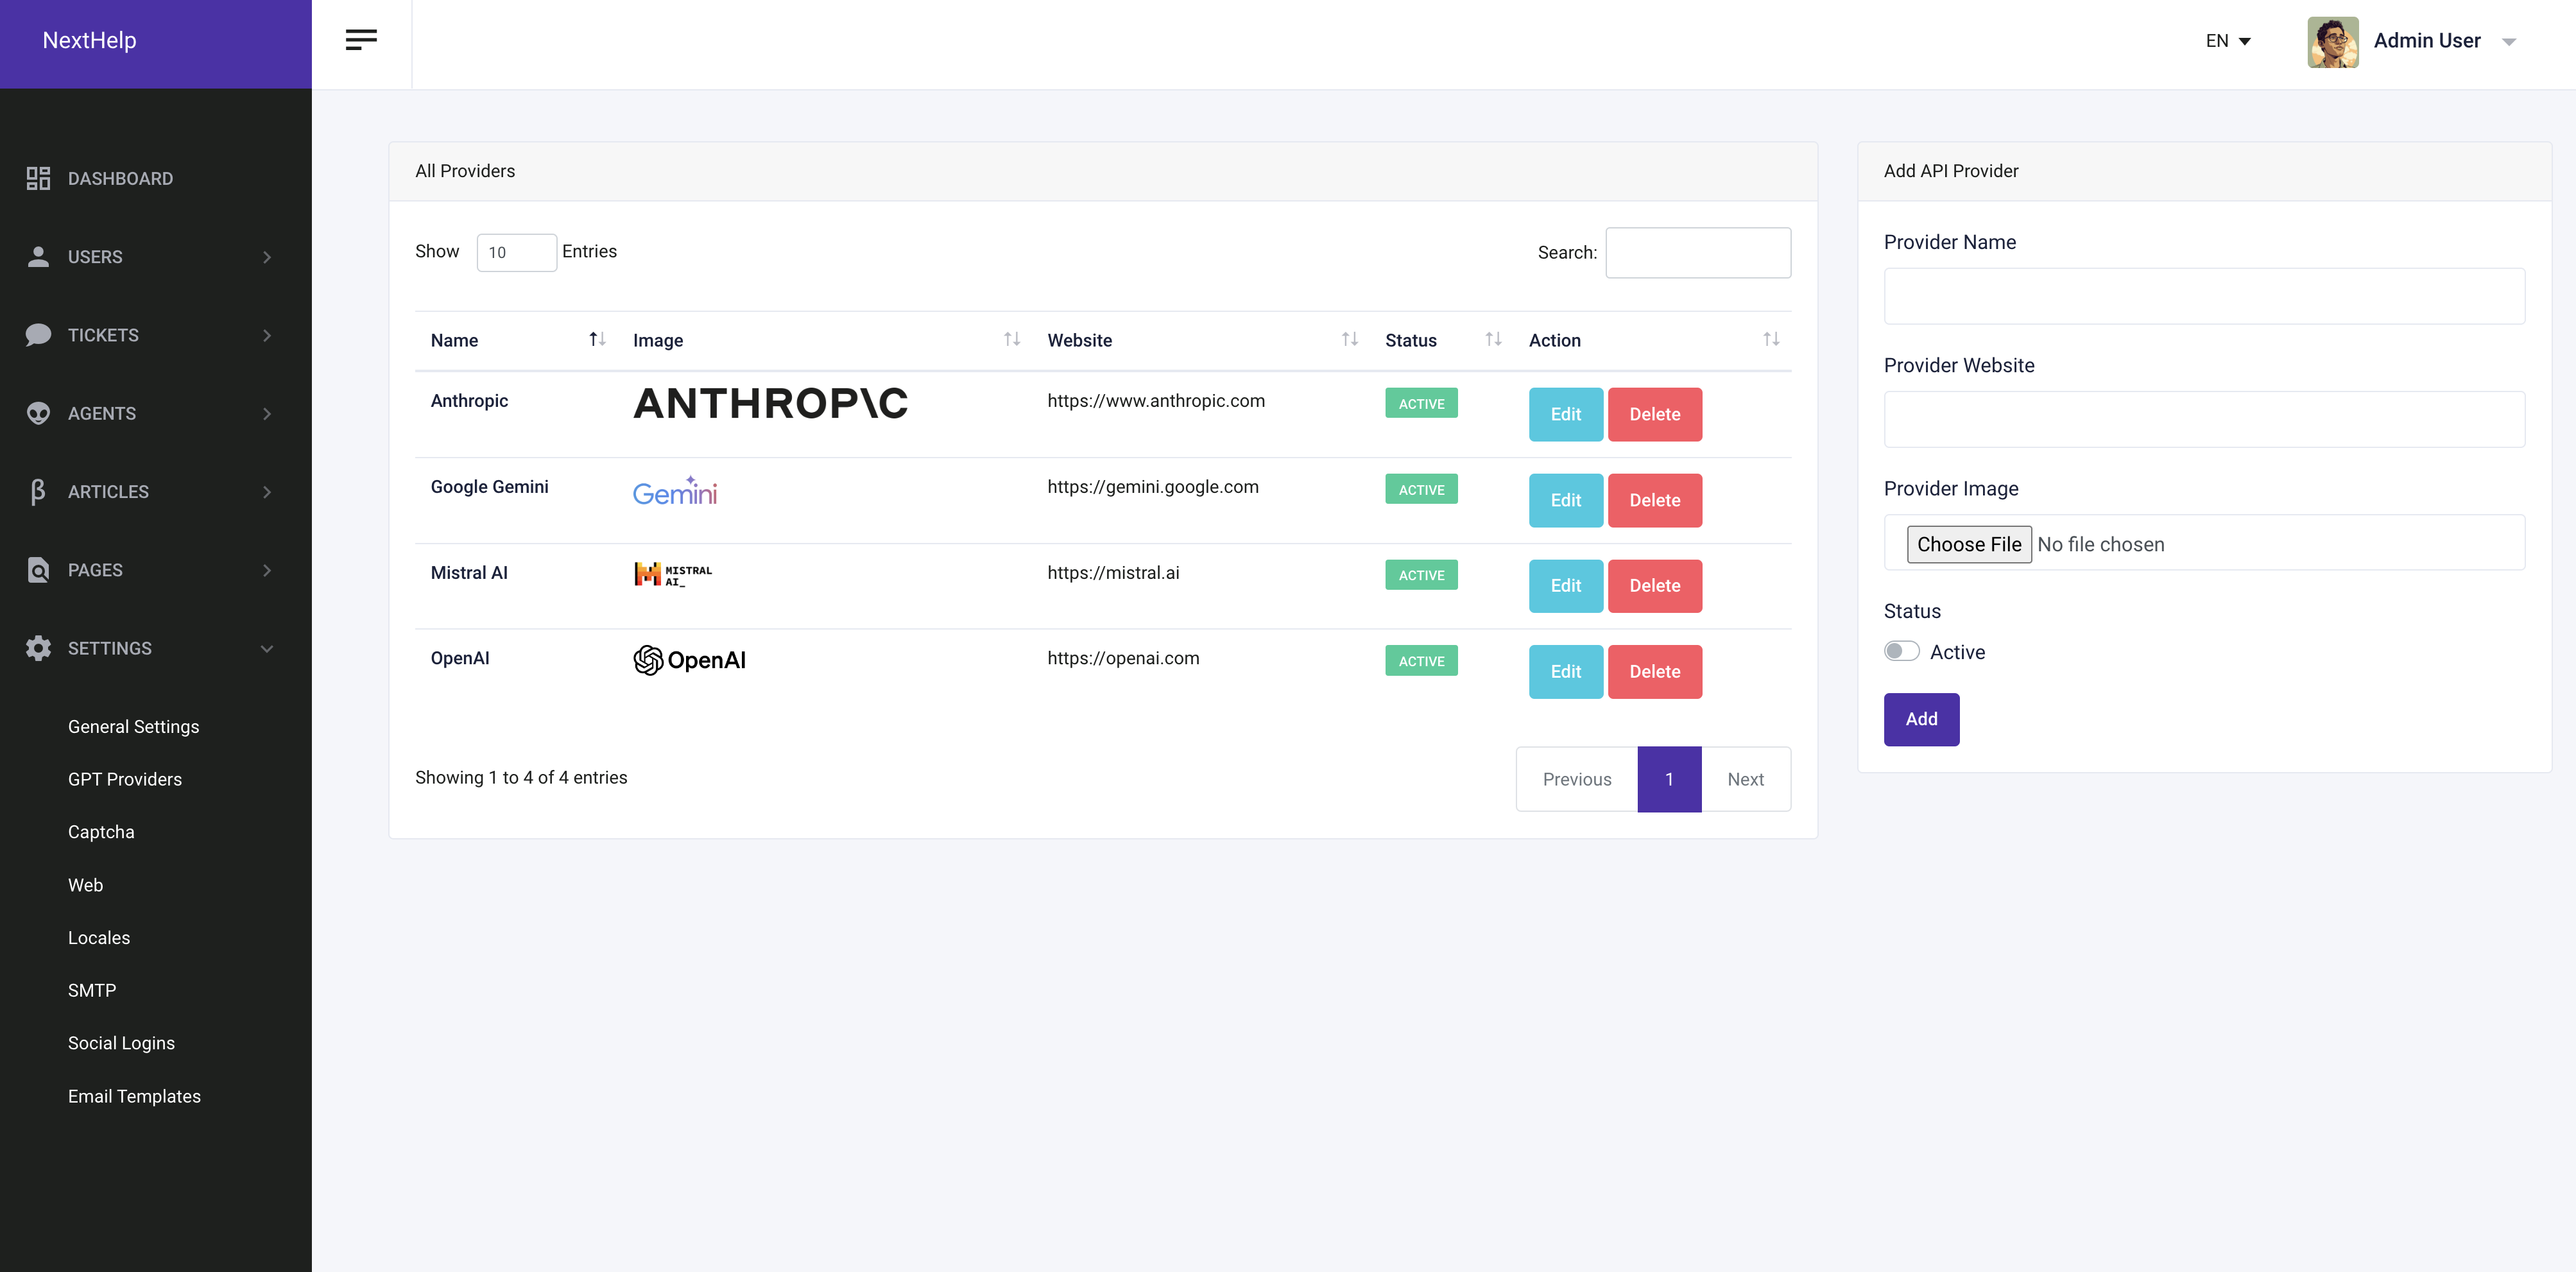This screenshot has height=1272, width=2576.
Task: Sort by Status column arrows
Action: tap(1493, 339)
